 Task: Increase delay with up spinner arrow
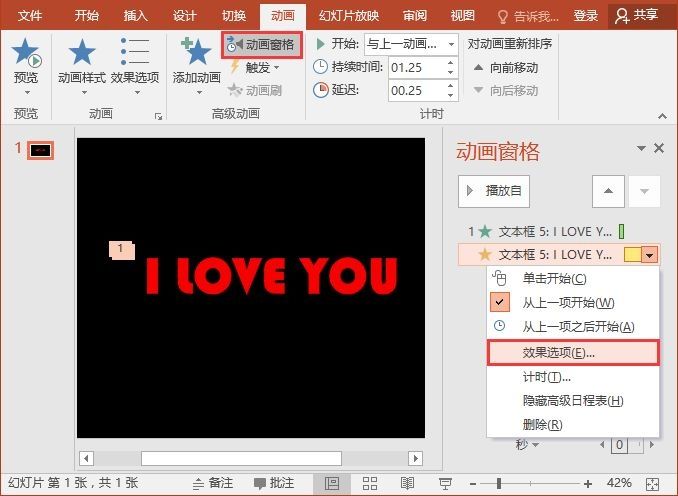(451, 86)
